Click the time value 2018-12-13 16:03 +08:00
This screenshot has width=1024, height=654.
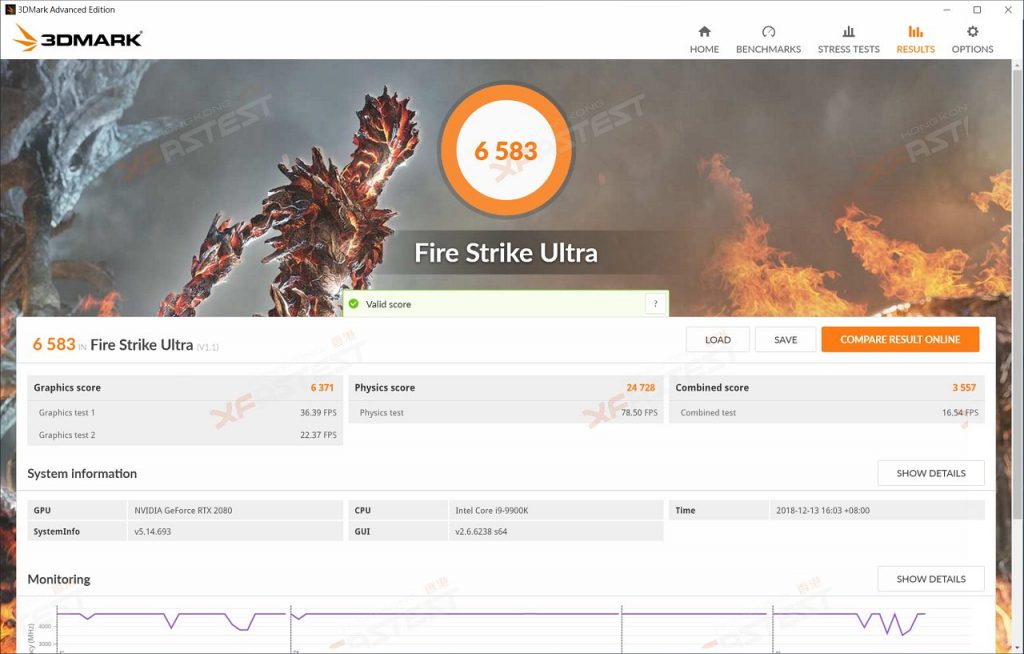point(823,510)
